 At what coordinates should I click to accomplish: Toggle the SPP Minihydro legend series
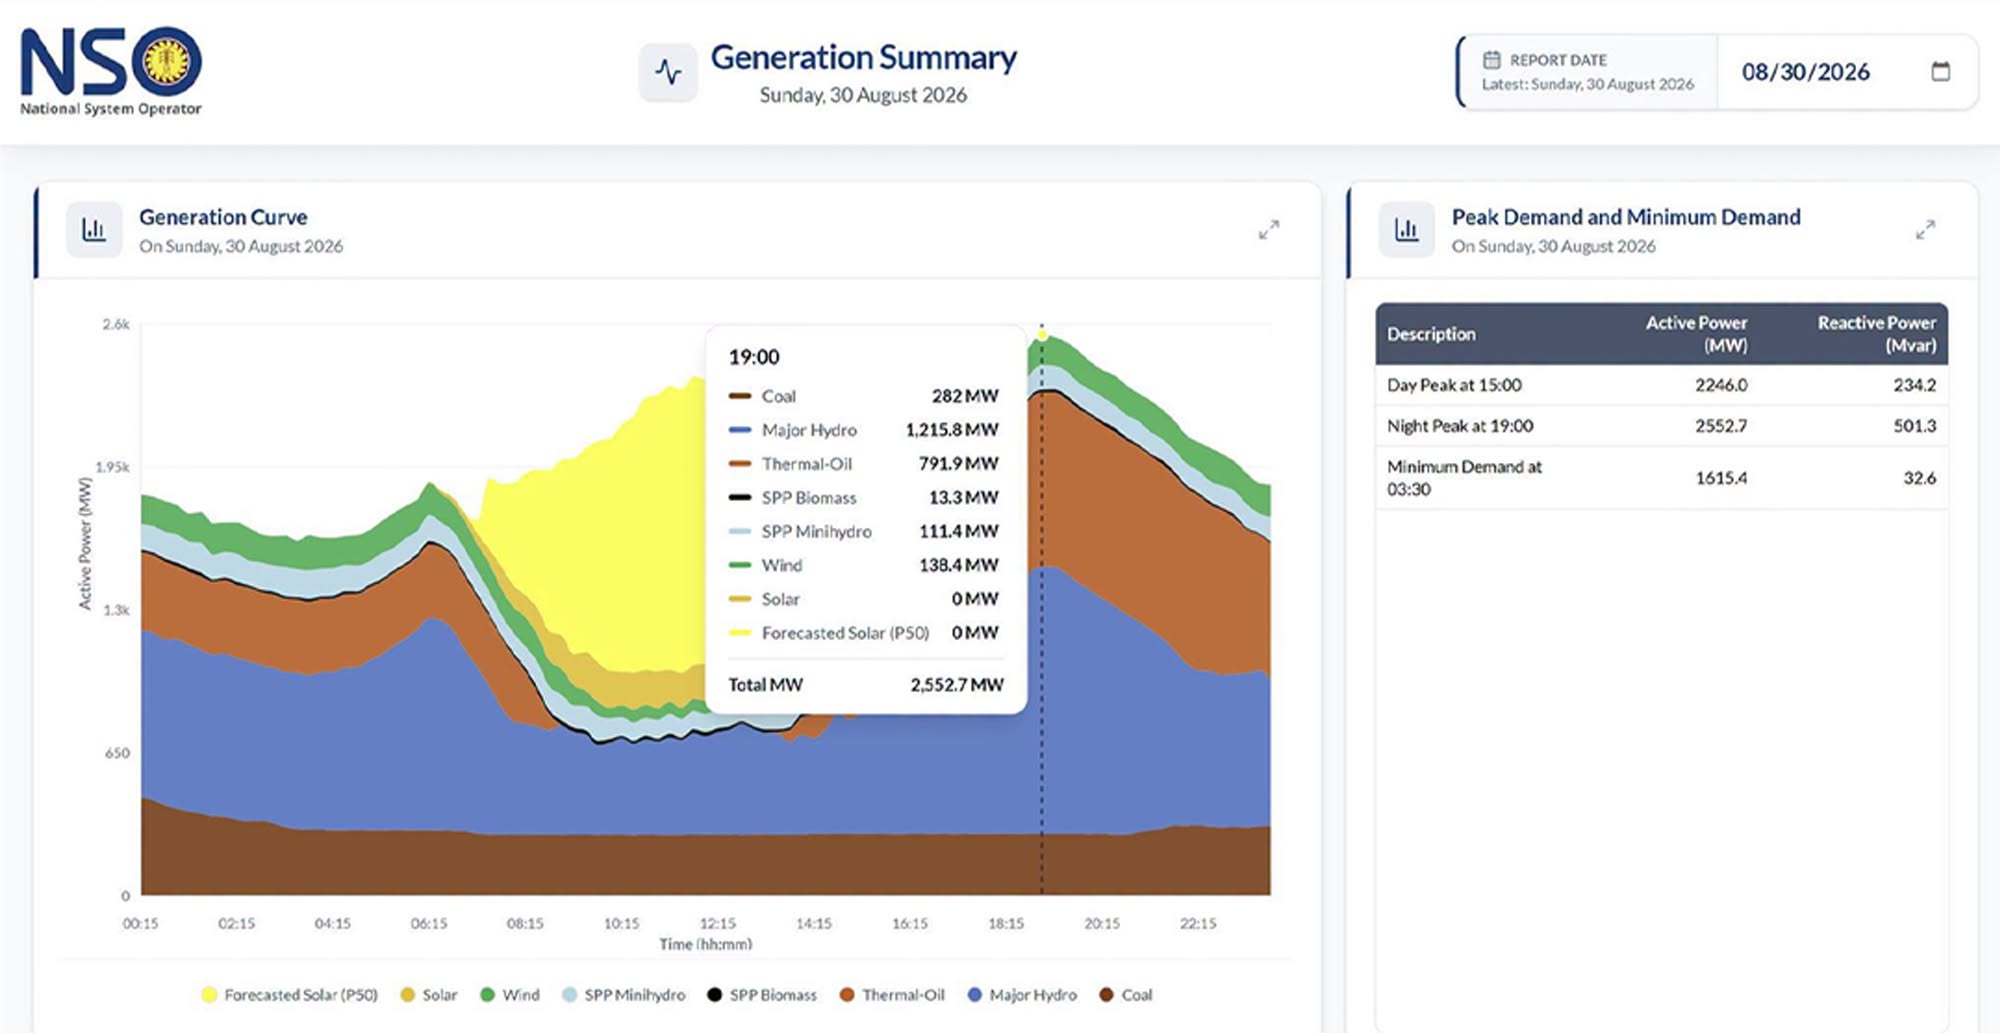click(x=624, y=995)
